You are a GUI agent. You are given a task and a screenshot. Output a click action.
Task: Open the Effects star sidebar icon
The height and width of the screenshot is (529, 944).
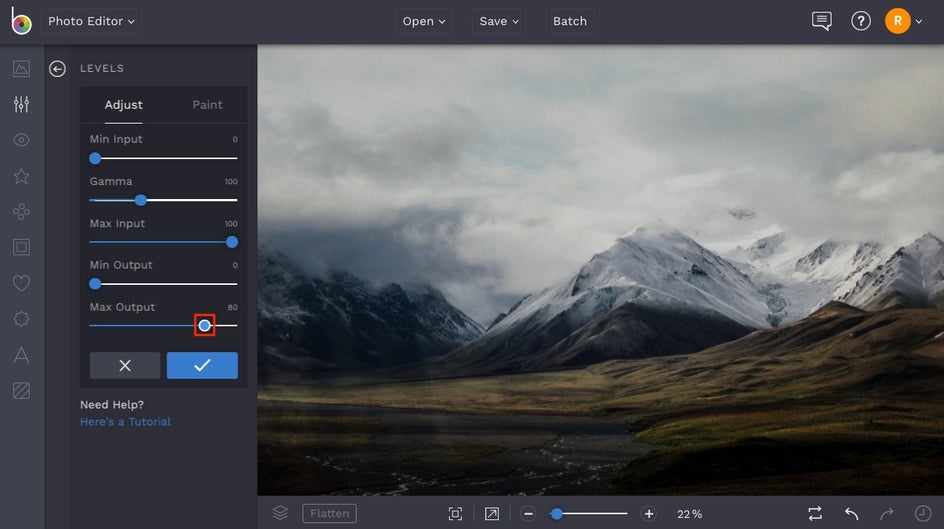pyautogui.click(x=21, y=176)
